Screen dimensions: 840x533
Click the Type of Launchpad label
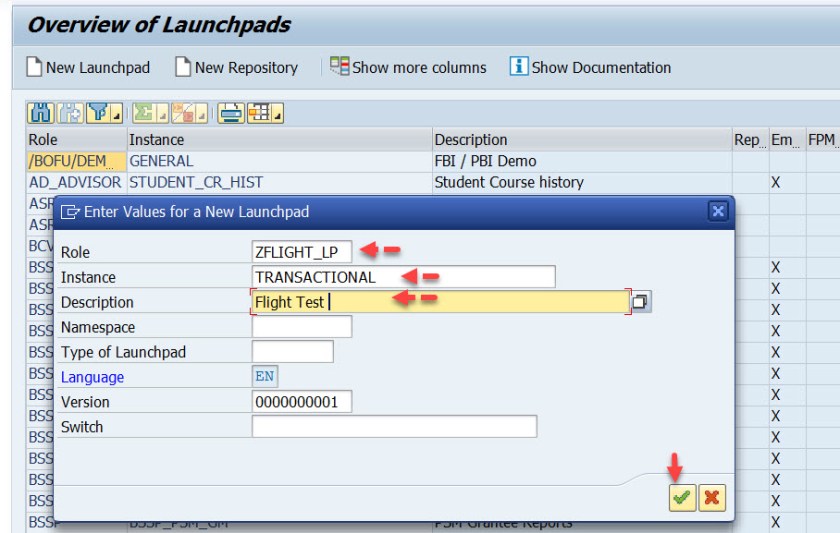click(x=123, y=352)
